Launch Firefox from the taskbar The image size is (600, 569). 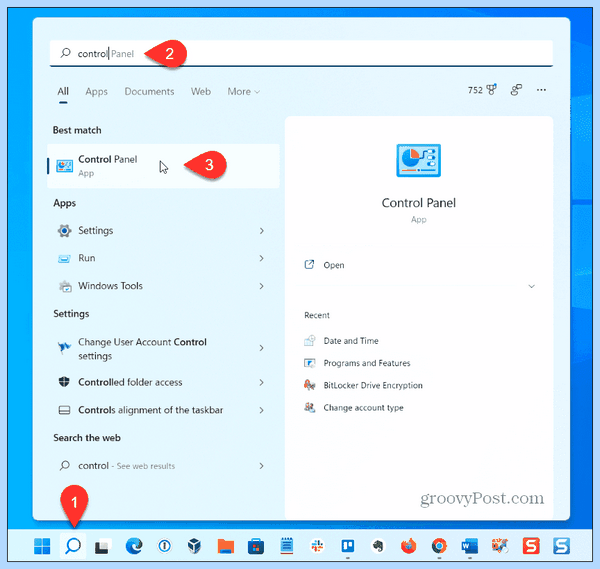pyautogui.click(x=409, y=546)
